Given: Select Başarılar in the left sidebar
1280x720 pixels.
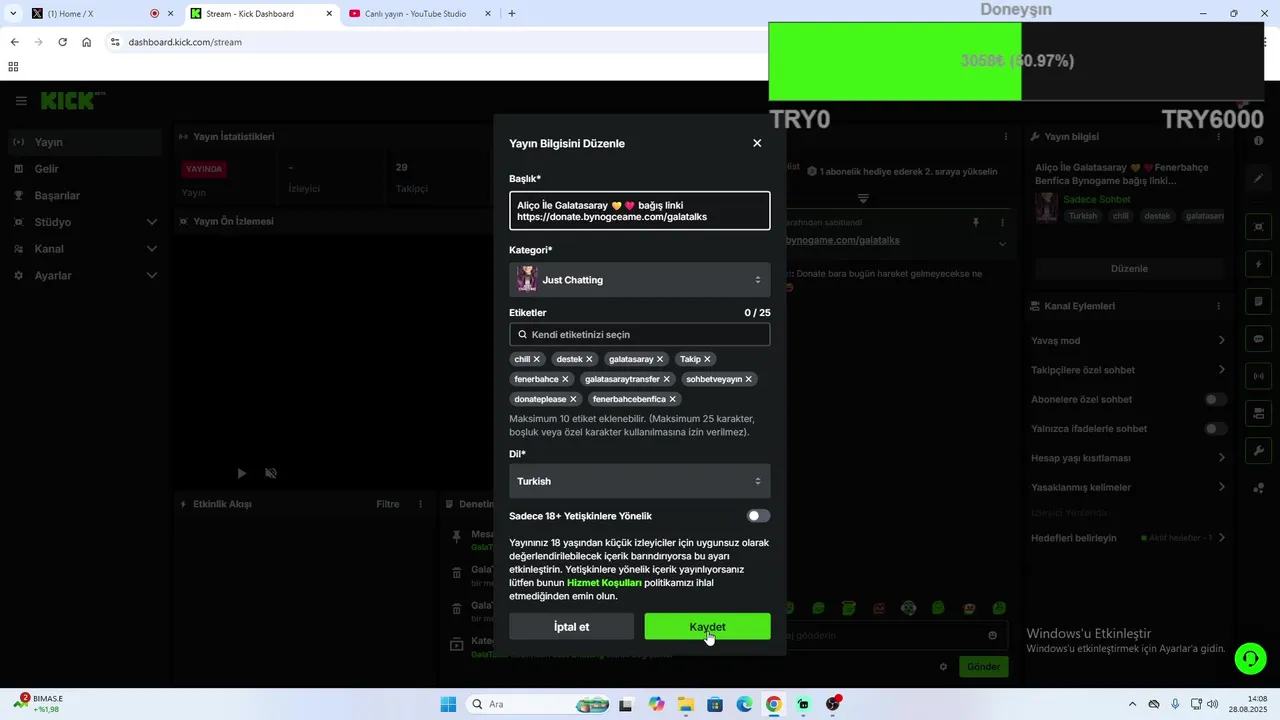Looking at the screenshot, I should point(85,196).
